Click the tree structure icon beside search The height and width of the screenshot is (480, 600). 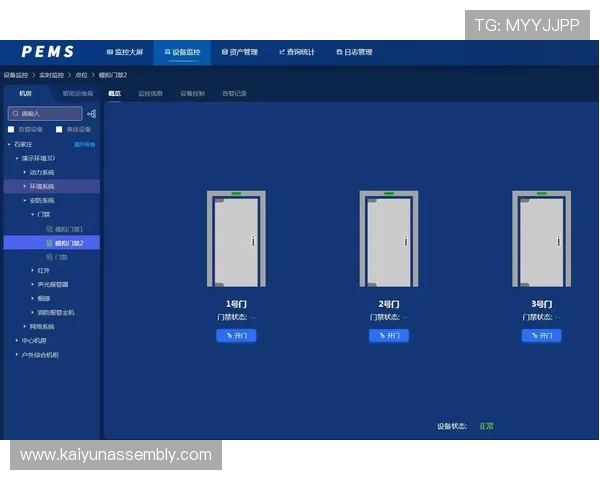click(x=92, y=114)
